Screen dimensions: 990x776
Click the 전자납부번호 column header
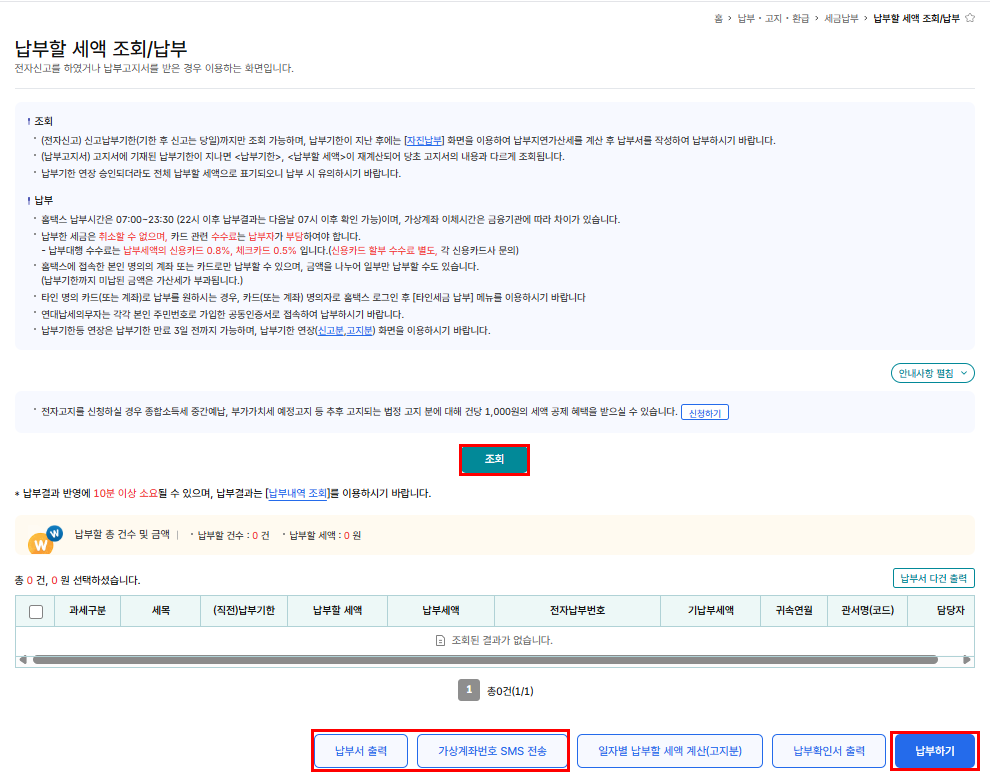pyautogui.click(x=577, y=611)
